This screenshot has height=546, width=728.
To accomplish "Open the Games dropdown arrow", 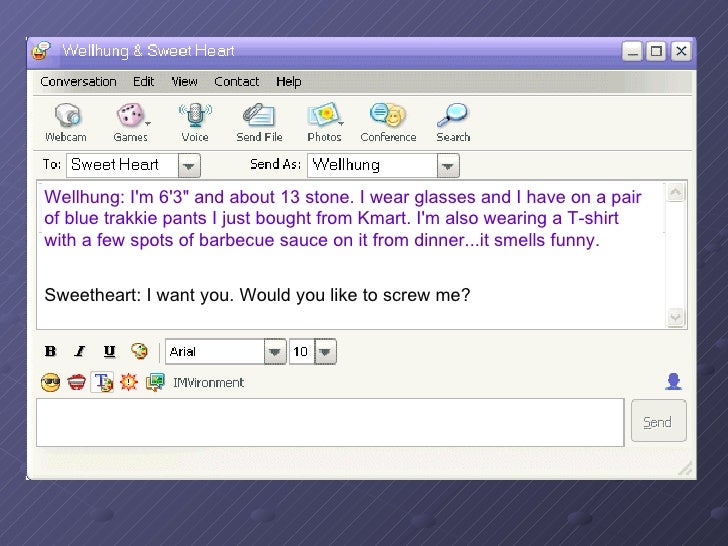I will coord(148,124).
